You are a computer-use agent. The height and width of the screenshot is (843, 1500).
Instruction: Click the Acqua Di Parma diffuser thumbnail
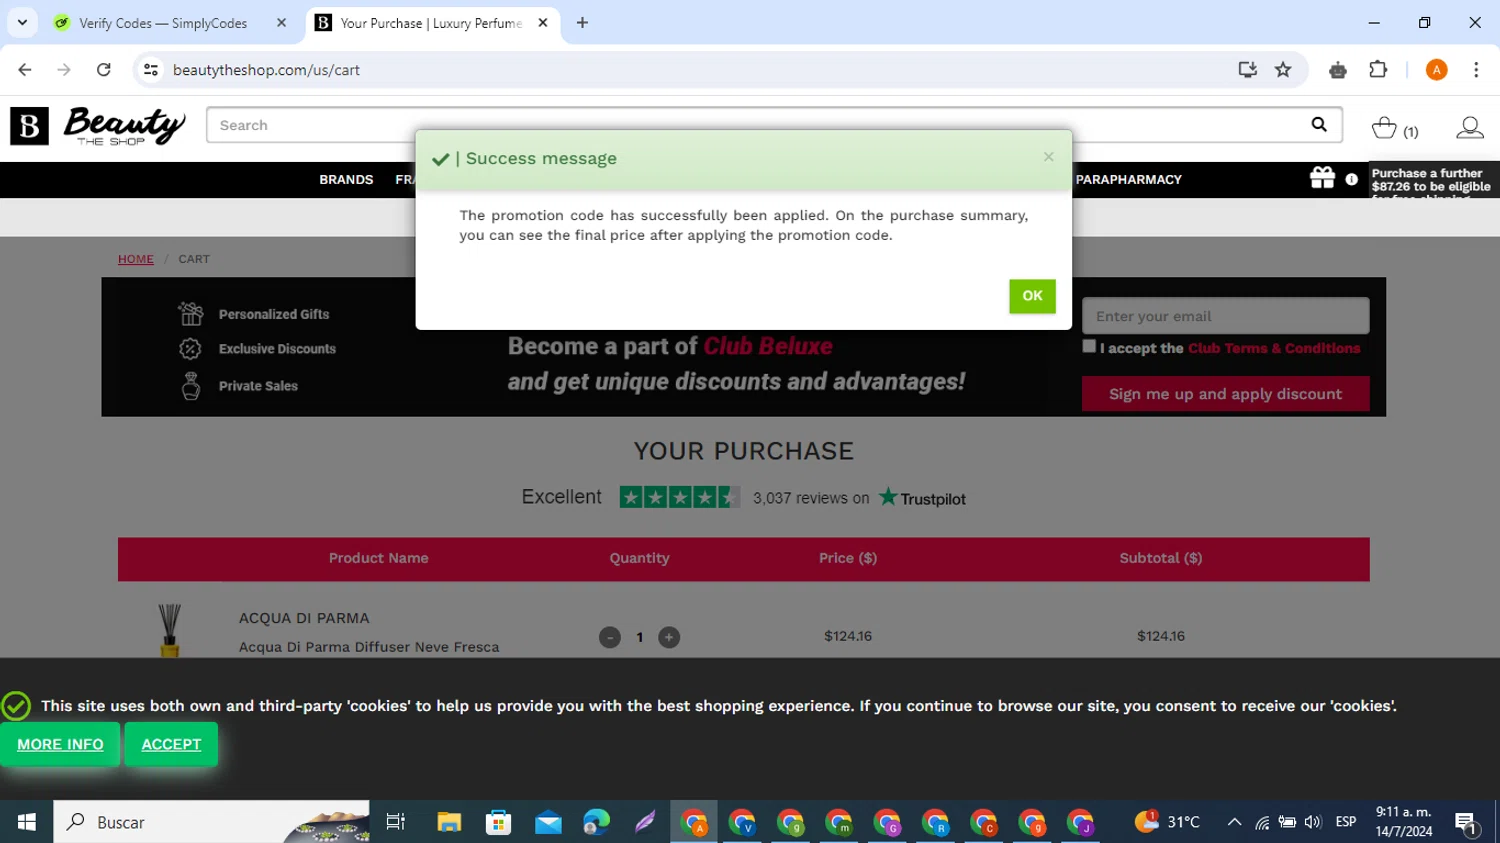[170, 630]
